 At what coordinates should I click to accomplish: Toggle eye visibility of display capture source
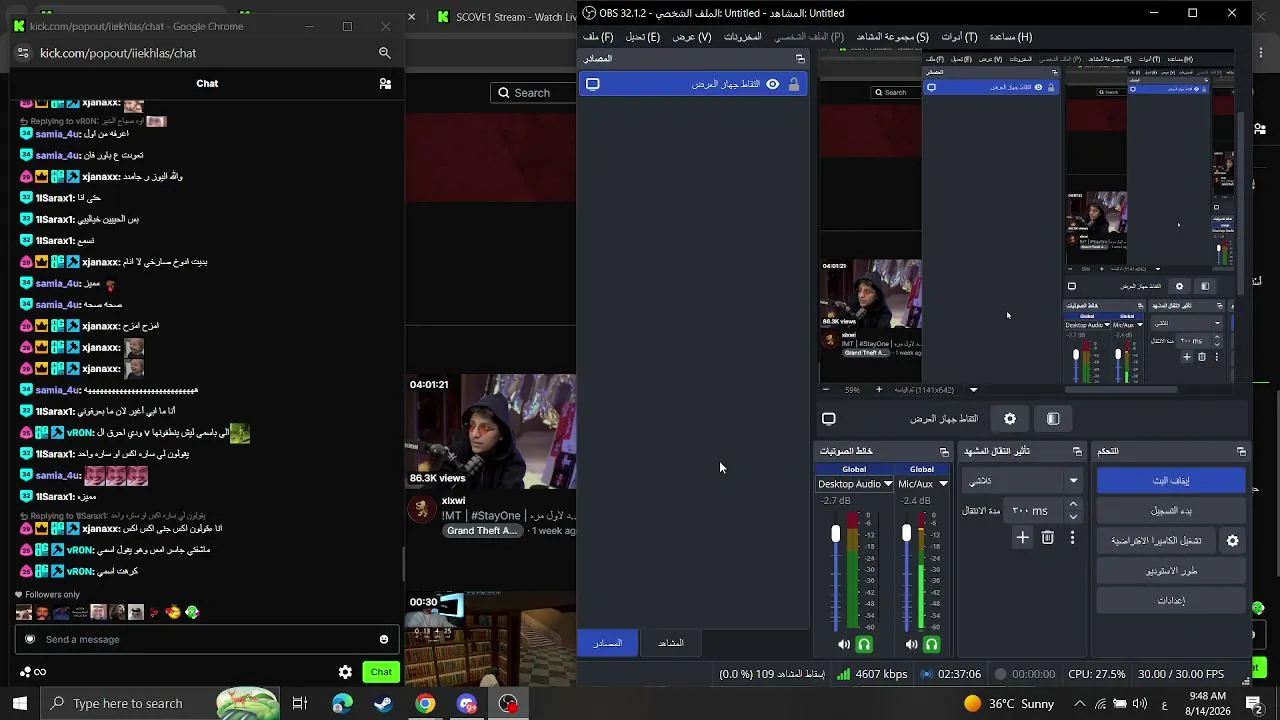click(772, 84)
